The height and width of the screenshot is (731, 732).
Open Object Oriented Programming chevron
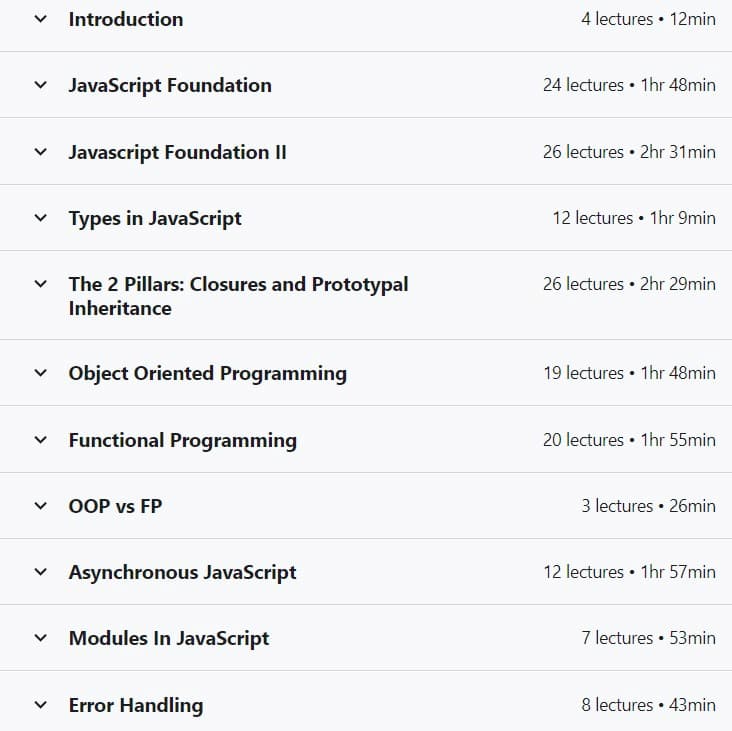(x=41, y=373)
